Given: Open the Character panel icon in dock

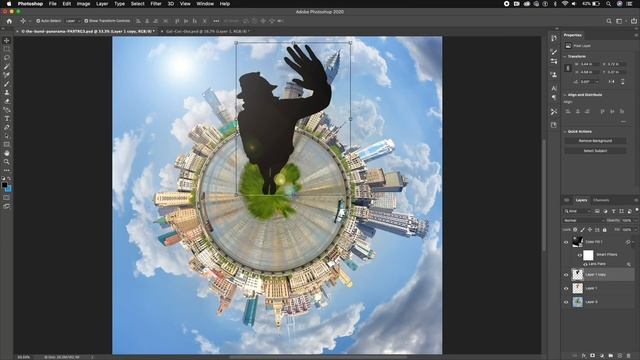Looking at the screenshot, I should [554, 88].
